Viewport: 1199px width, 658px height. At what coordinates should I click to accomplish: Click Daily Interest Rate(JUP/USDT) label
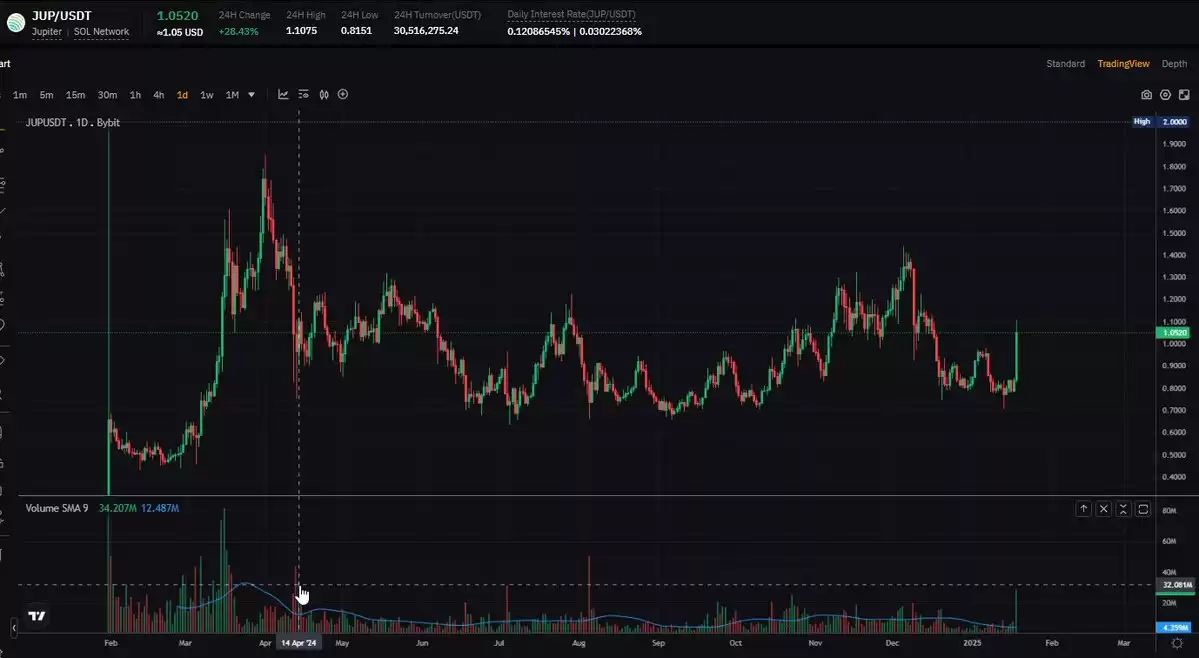pos(571,15)
